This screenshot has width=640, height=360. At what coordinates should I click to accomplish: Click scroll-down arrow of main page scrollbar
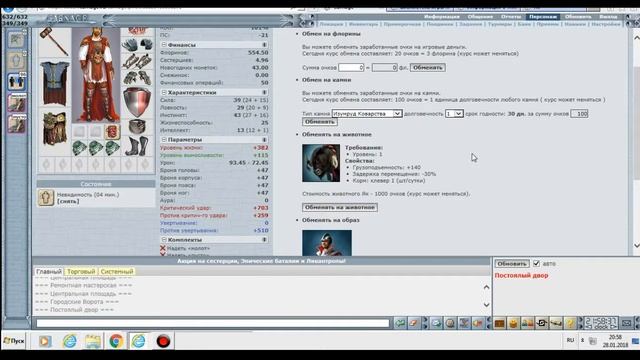coord(636,246)
